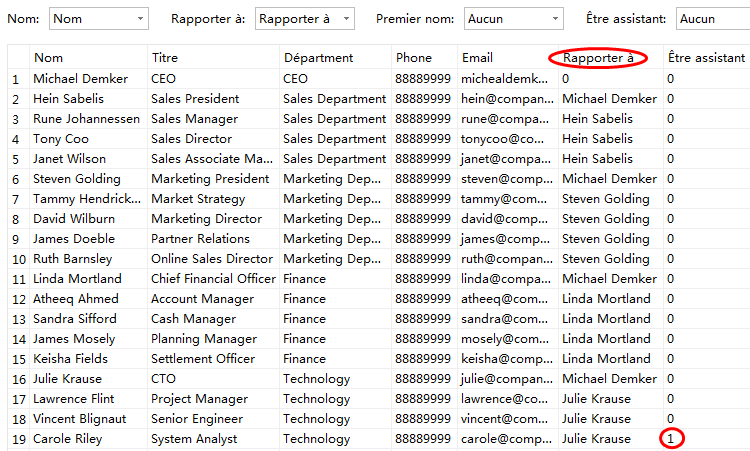Click the Email column header
The height and width of the screenshot is (451, 750).
point(505,58)
